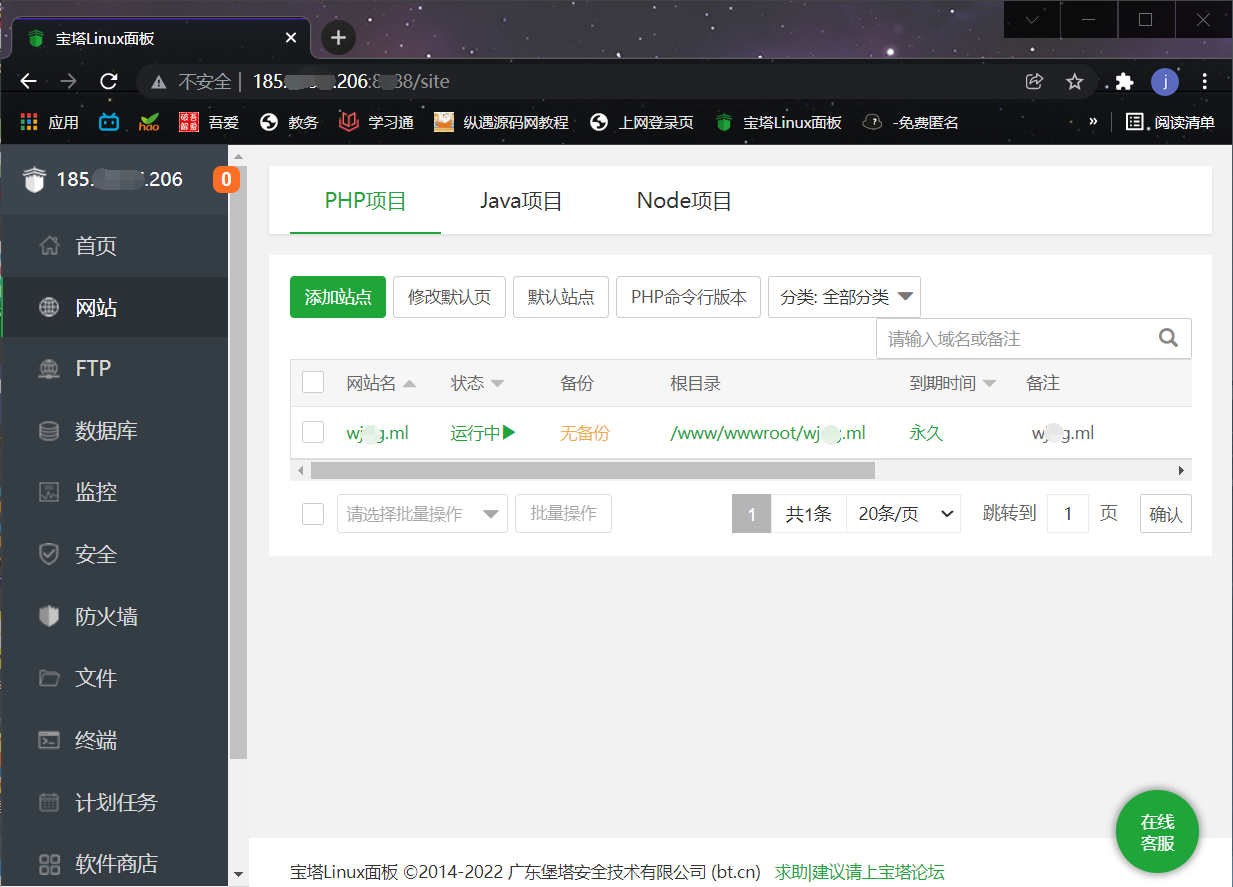1233x887 pixels.
Task: Switch to the PHP项目 tab
Action: 365,201
